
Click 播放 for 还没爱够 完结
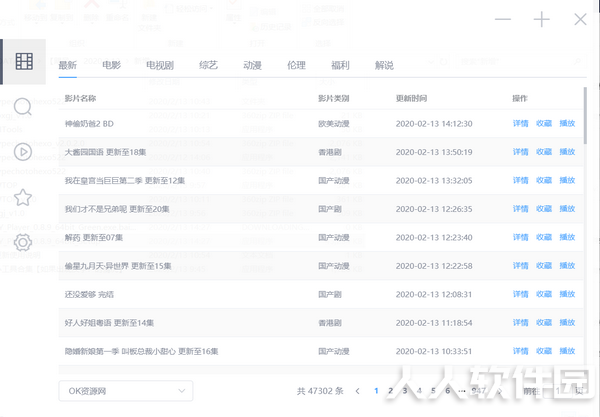[x=567, y=294]
